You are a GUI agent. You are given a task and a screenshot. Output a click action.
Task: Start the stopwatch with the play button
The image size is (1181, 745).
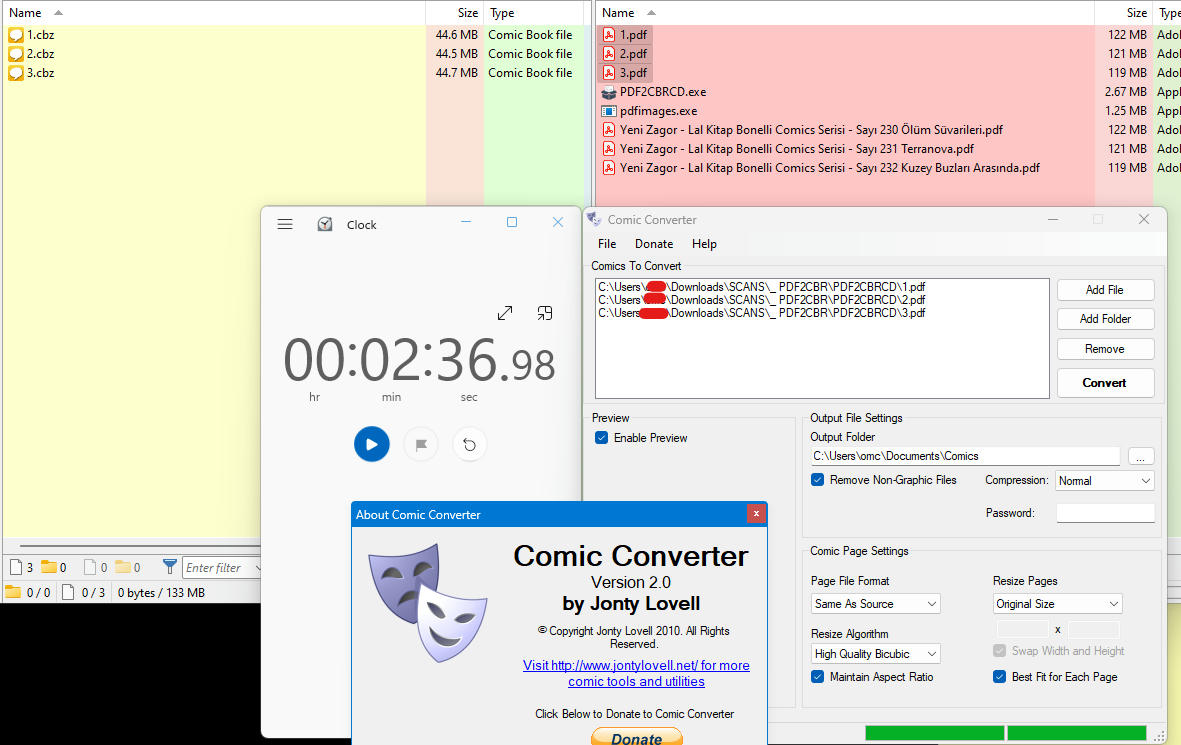click(x=371, y=444)
